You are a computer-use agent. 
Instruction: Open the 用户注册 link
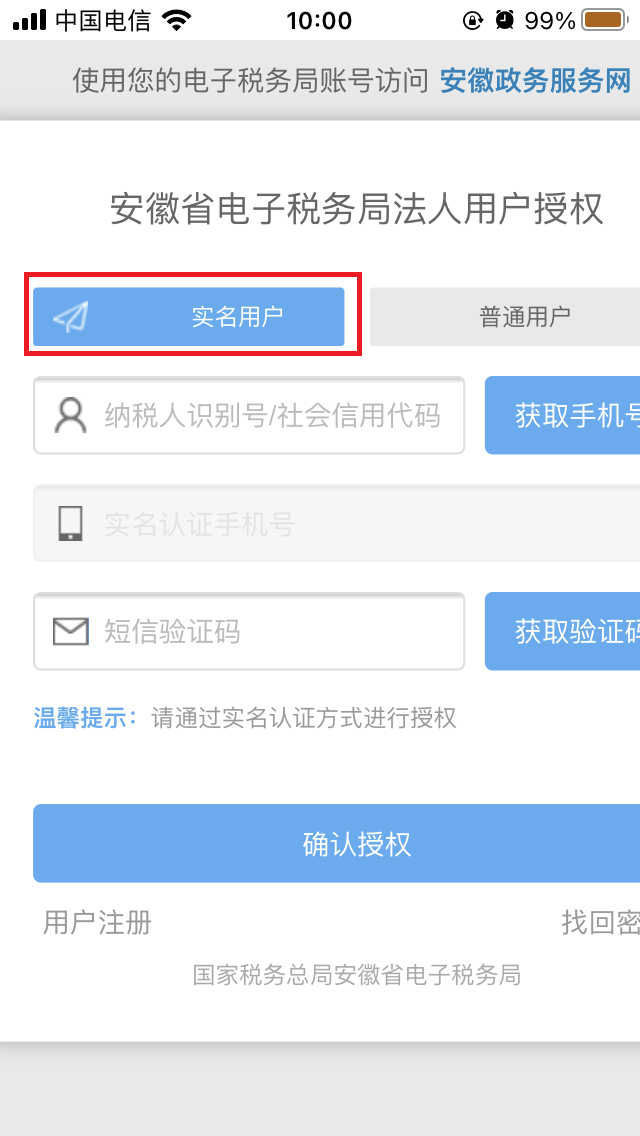click(97, 923)
